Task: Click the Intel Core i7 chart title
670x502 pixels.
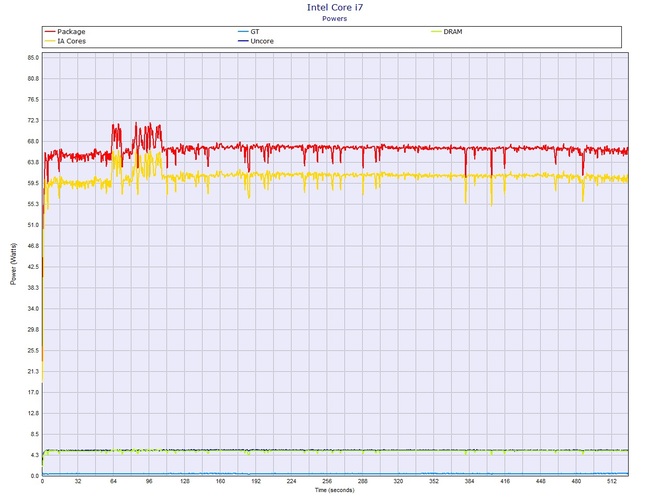Action: click(x=335, y=7)
